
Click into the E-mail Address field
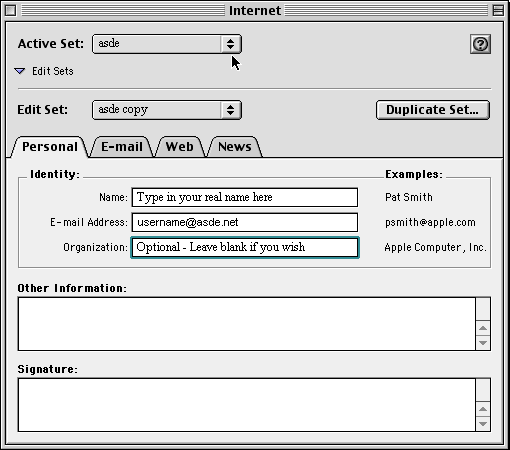click(245, 222)
